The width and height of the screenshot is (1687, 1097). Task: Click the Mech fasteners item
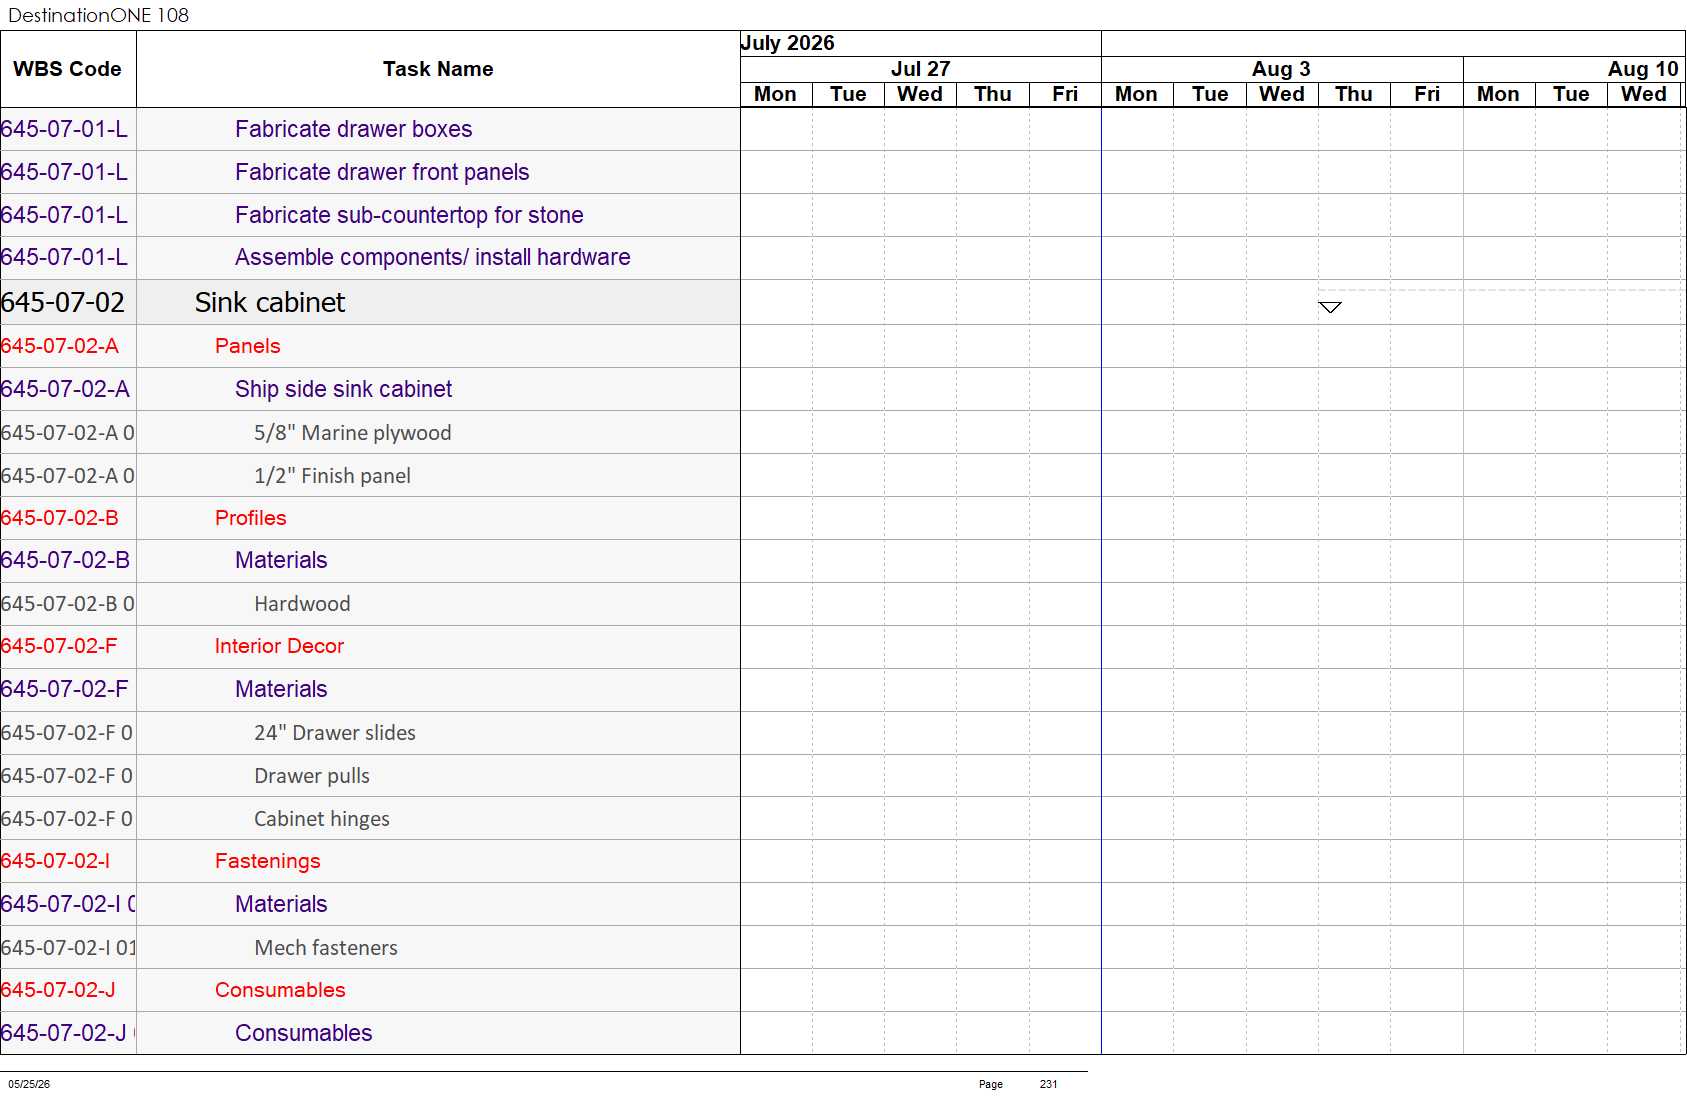325,948
